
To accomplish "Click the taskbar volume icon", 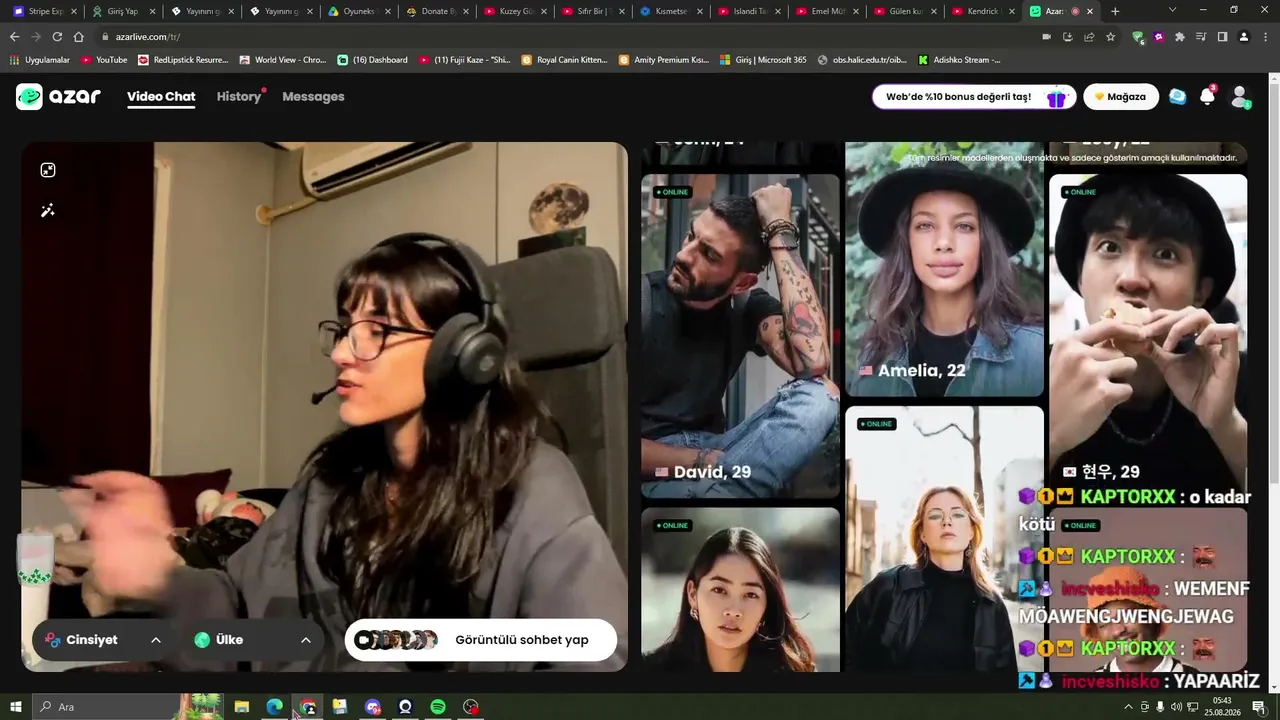I will click(1176, 707).
